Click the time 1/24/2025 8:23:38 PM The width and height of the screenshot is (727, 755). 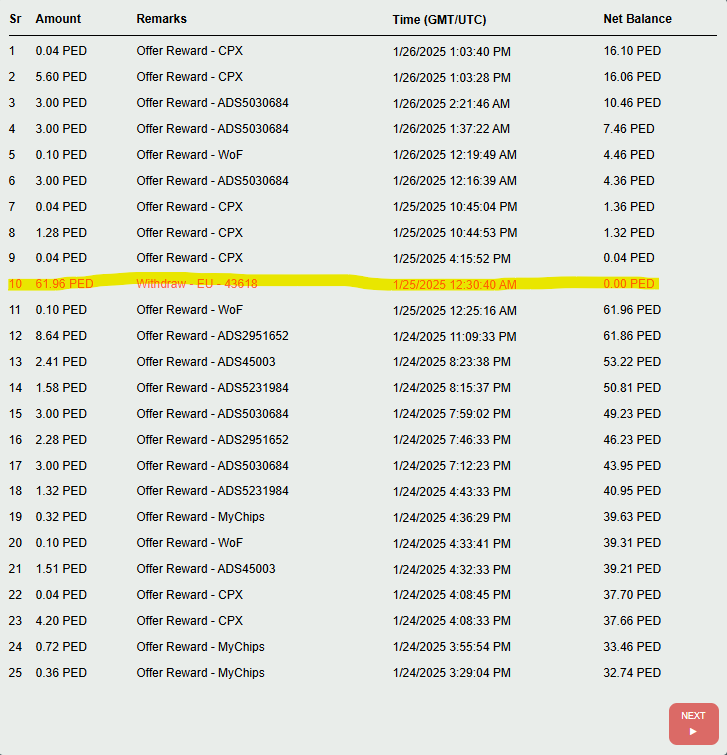(452, 362)
